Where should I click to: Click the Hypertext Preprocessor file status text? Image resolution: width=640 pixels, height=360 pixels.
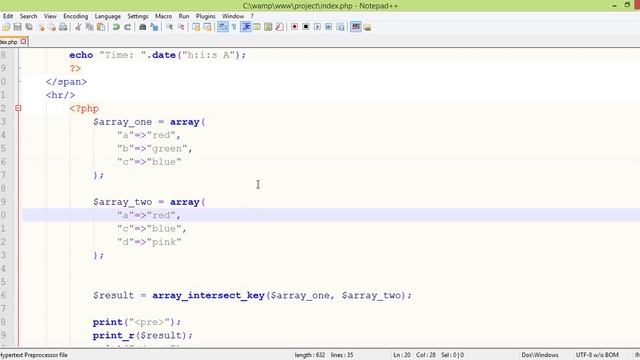click(34, 355)
